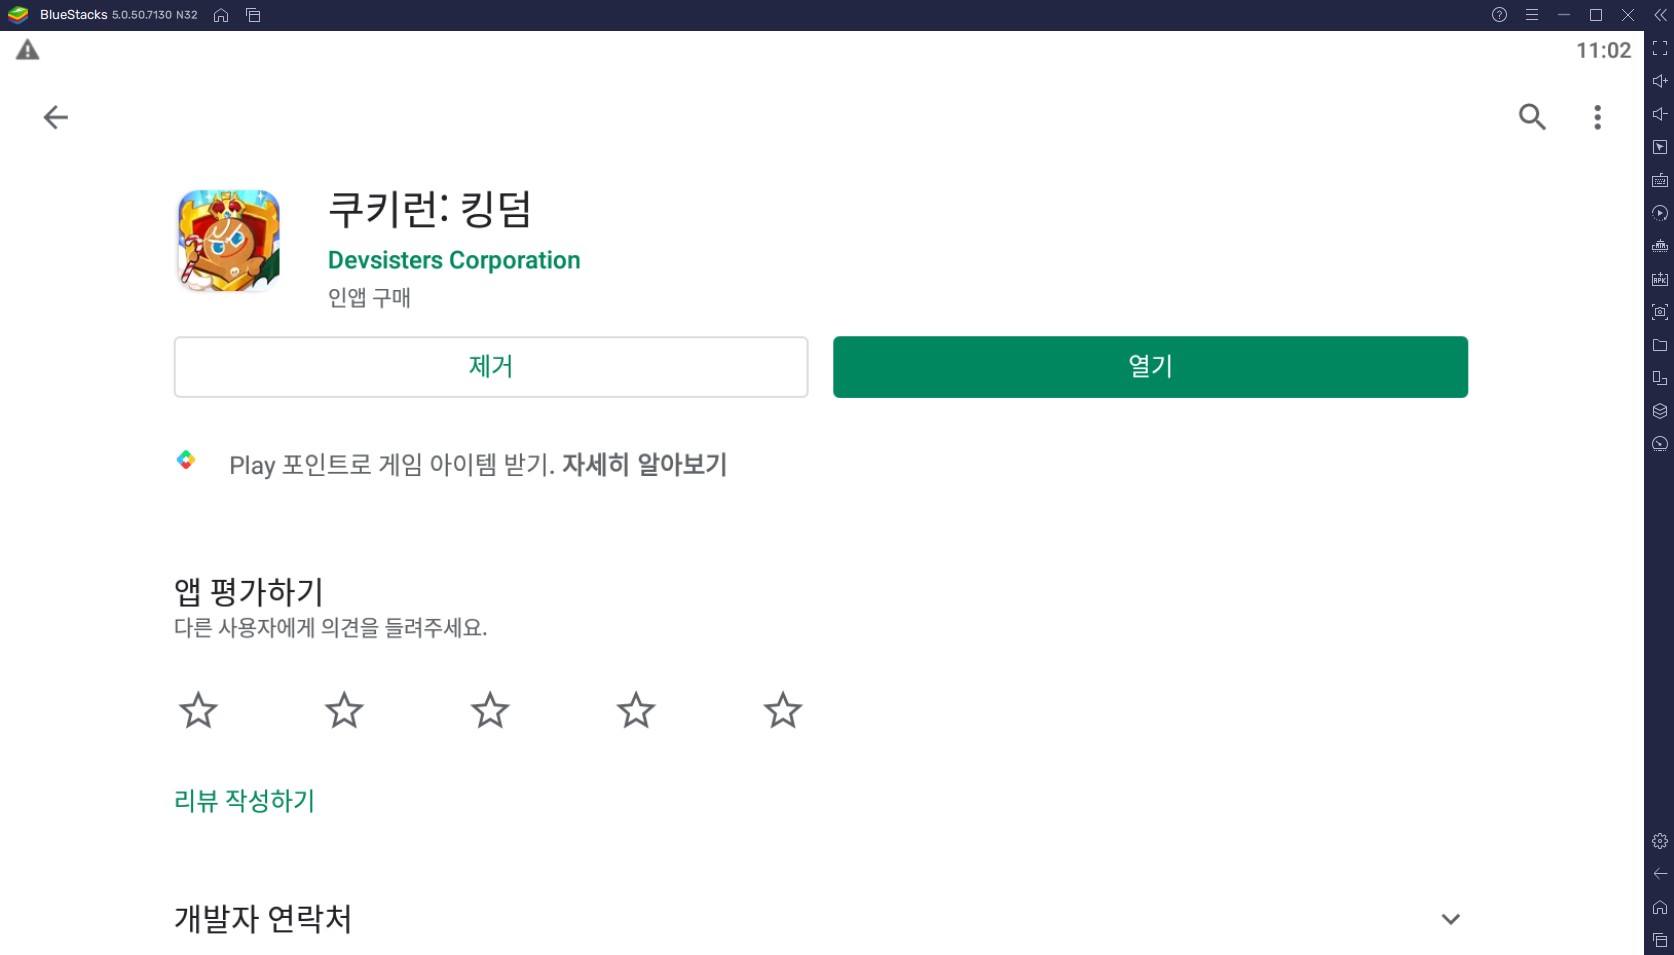Click the 개발자 연락처 heading
1674x955 pixels.
coord(263,919)
